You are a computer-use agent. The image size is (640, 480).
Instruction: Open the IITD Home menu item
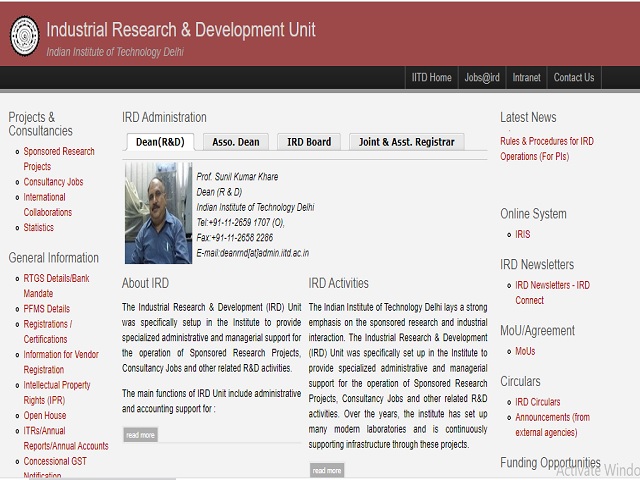(431, 78)
